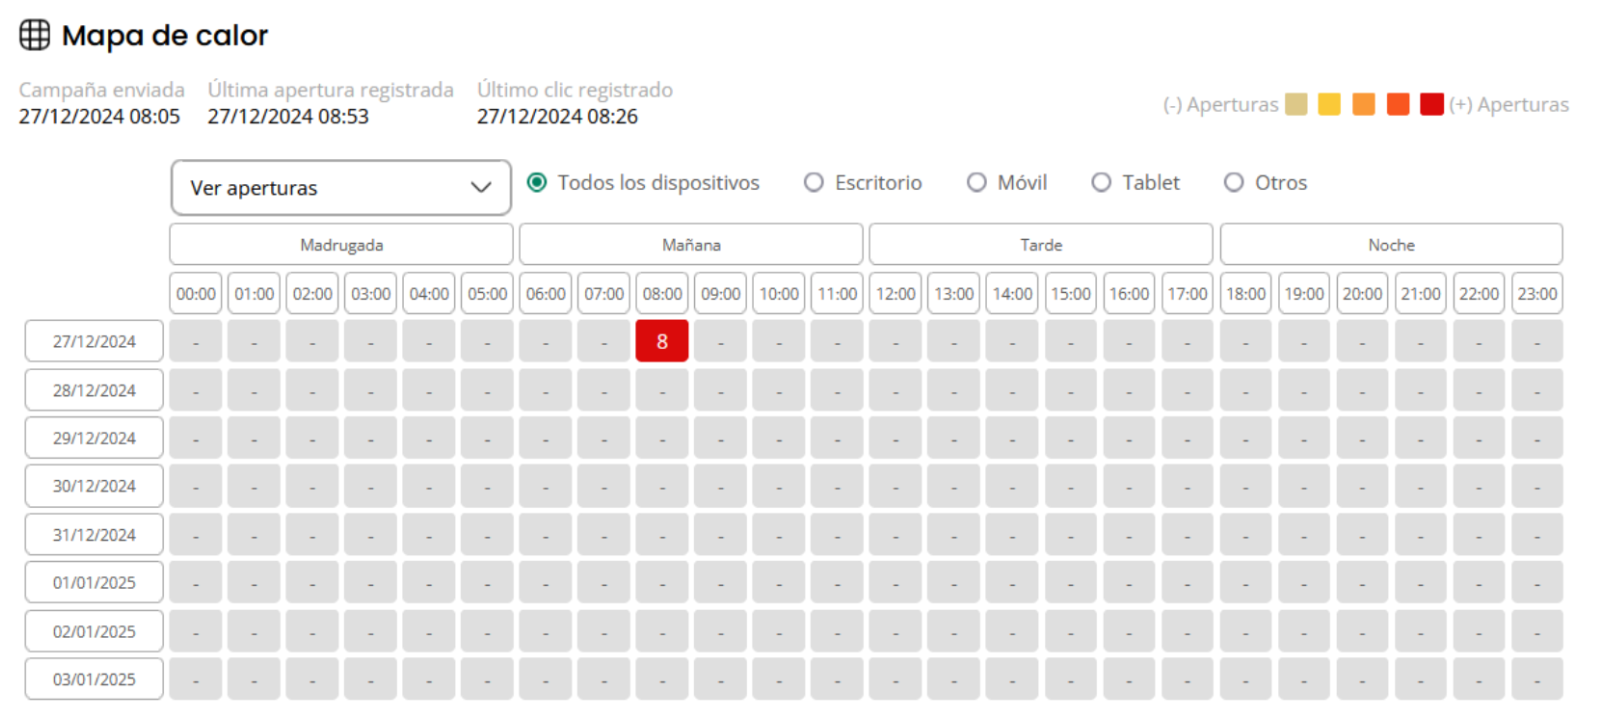Click Campaña enviada date 27/12/2024 08:05
This screenshot has height=725, width=1603.
pyautogui.click(x=99, y=116)
